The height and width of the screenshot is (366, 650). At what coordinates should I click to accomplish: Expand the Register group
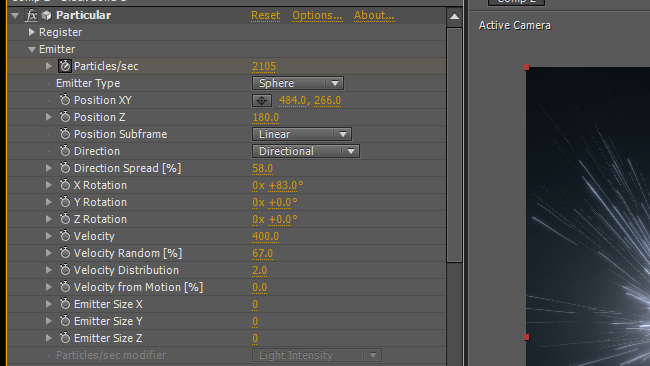32,32
